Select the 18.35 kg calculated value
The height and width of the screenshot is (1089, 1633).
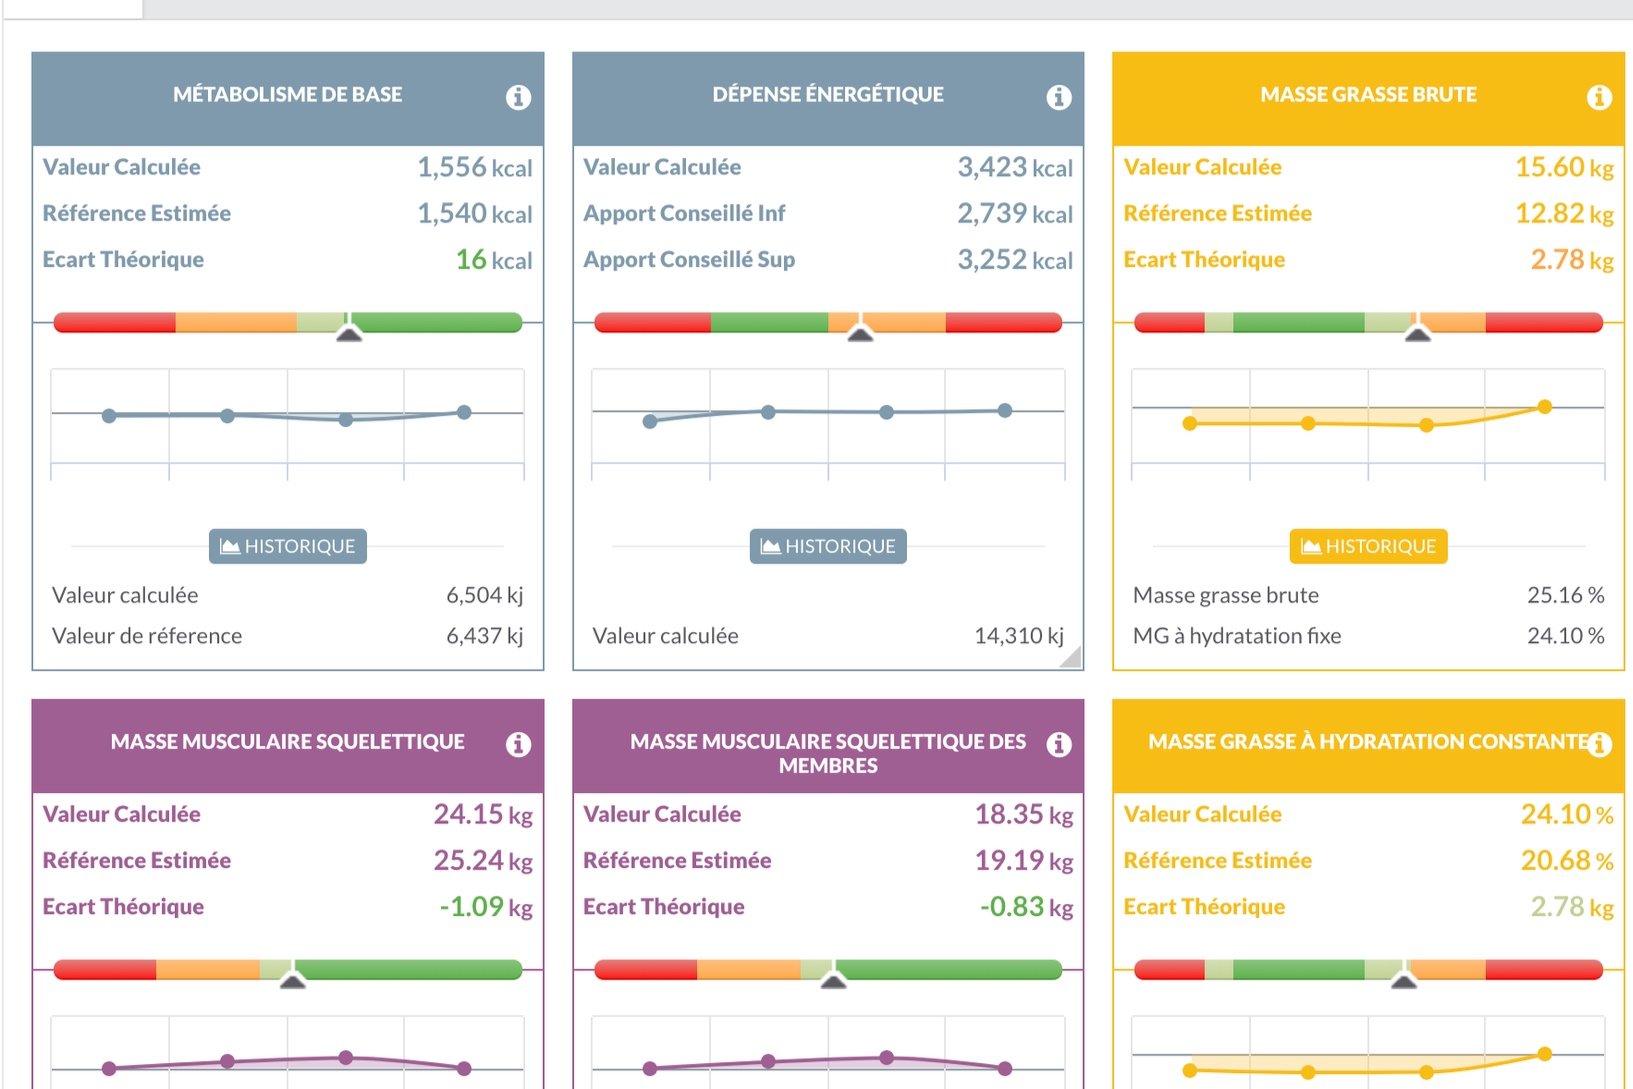tap(1024, 814)
